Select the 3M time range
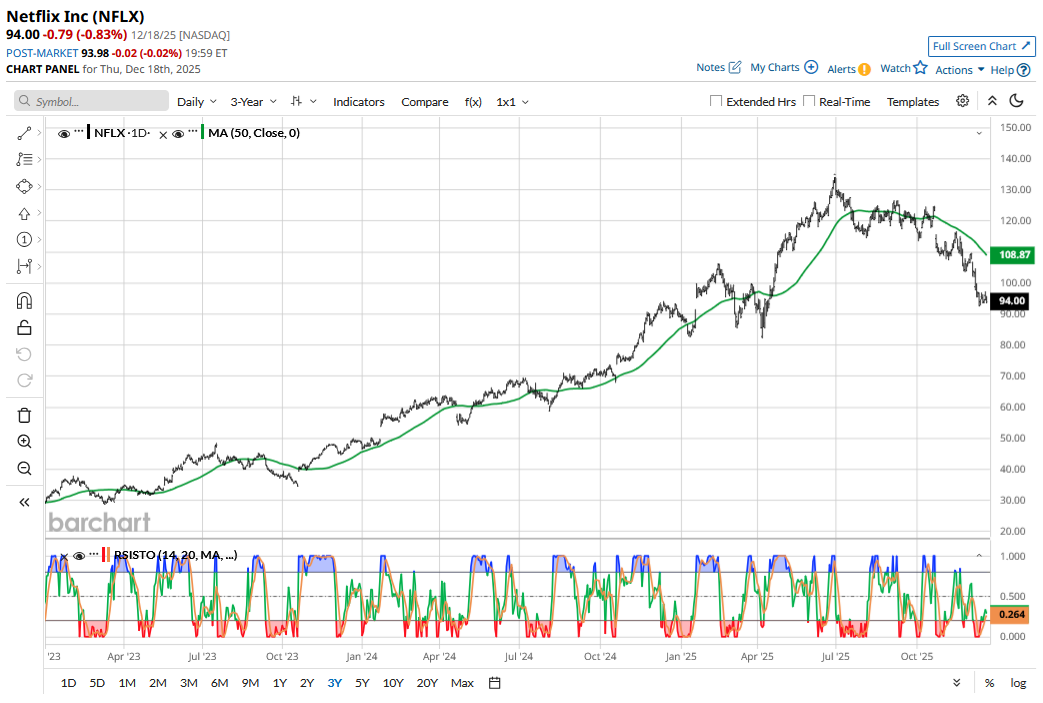Viewport: 1043px width, 703px height. pyautogui.click(x=189, y=683)
